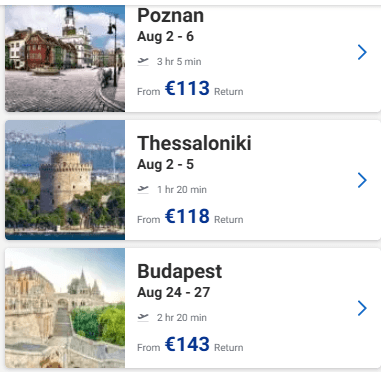The image size is (381, 372).
Task: Select the Budapest destination title
Action: tap(180, 272)
